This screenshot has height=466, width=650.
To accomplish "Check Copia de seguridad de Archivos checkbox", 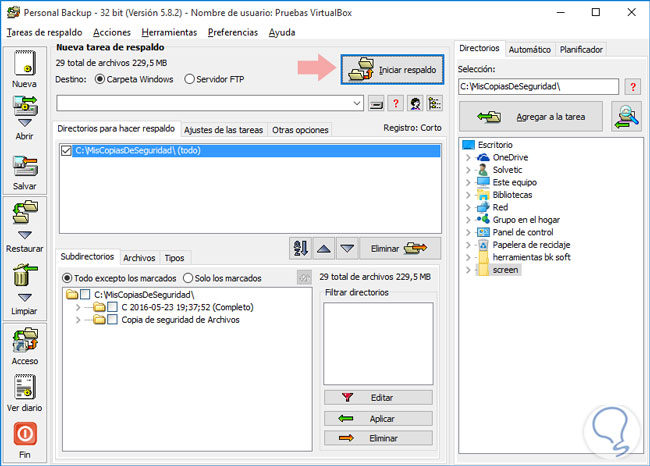I will click(x=112, y=319).
